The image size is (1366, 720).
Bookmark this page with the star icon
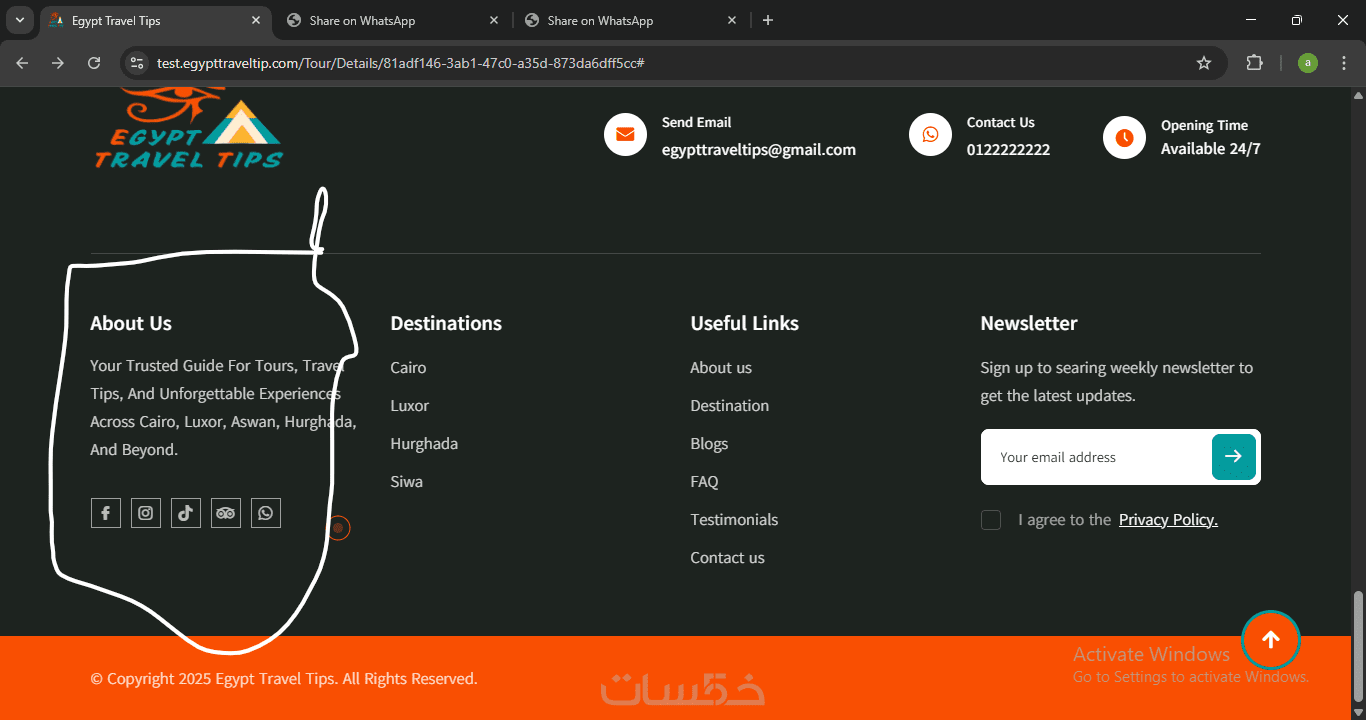pos(1204,63)
